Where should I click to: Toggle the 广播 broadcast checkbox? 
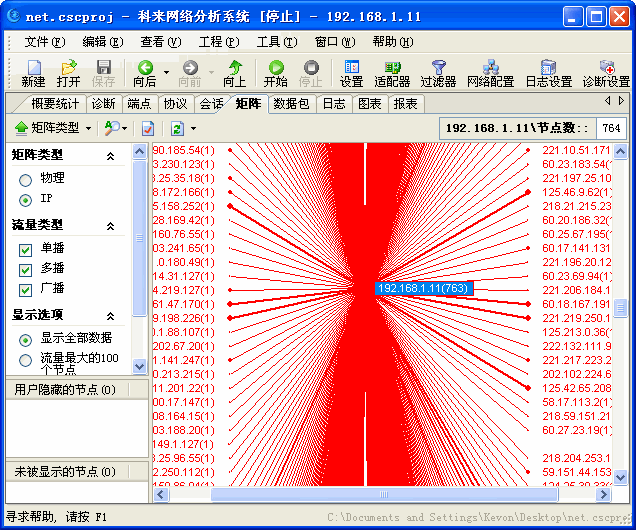click(26, 288)
